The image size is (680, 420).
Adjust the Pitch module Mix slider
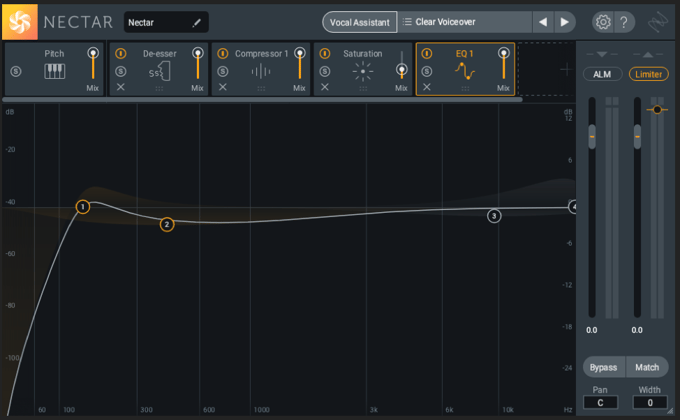point(93,64)
